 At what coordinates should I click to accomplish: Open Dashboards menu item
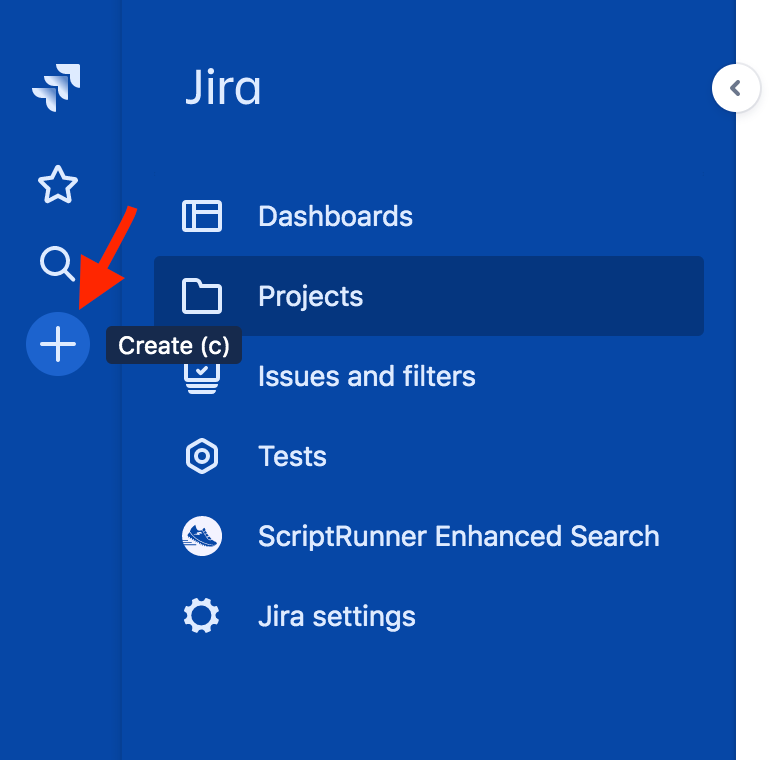tap(429, 216)
